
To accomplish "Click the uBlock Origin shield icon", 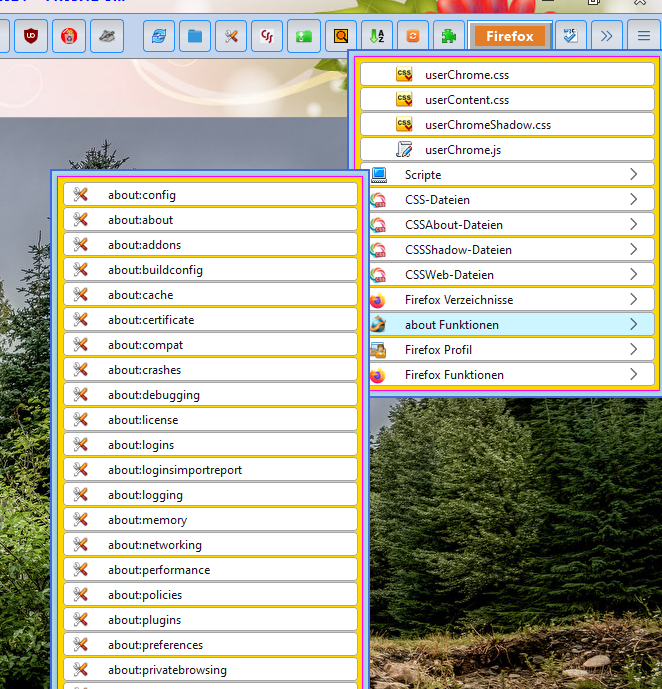I will point(31,37).
